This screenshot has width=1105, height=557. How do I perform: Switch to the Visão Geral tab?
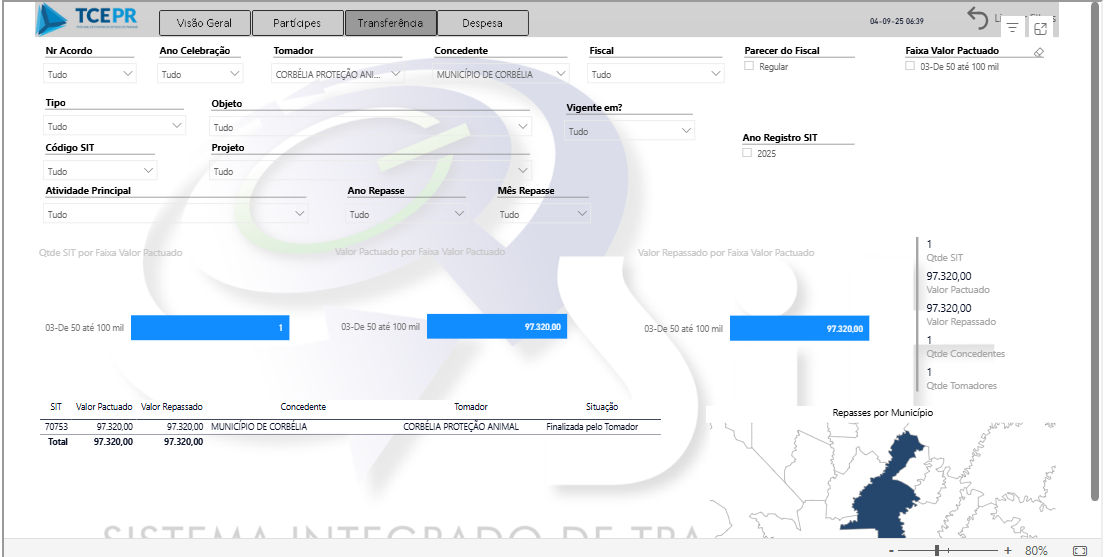[x=204, y=23]
